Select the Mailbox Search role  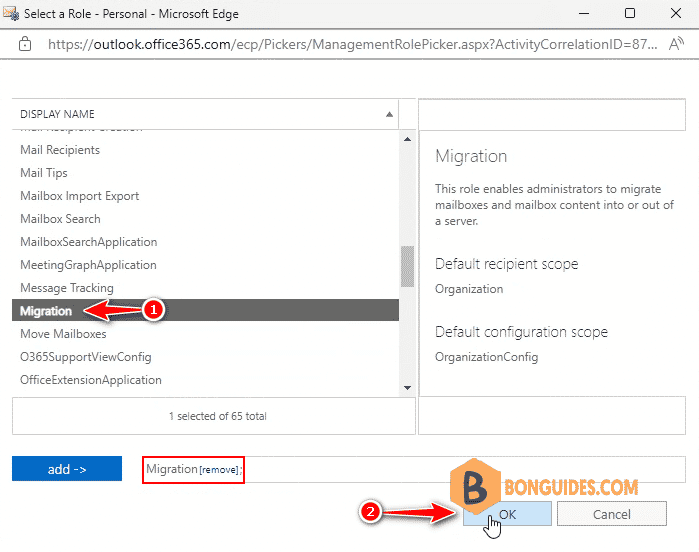coord(60,219)
